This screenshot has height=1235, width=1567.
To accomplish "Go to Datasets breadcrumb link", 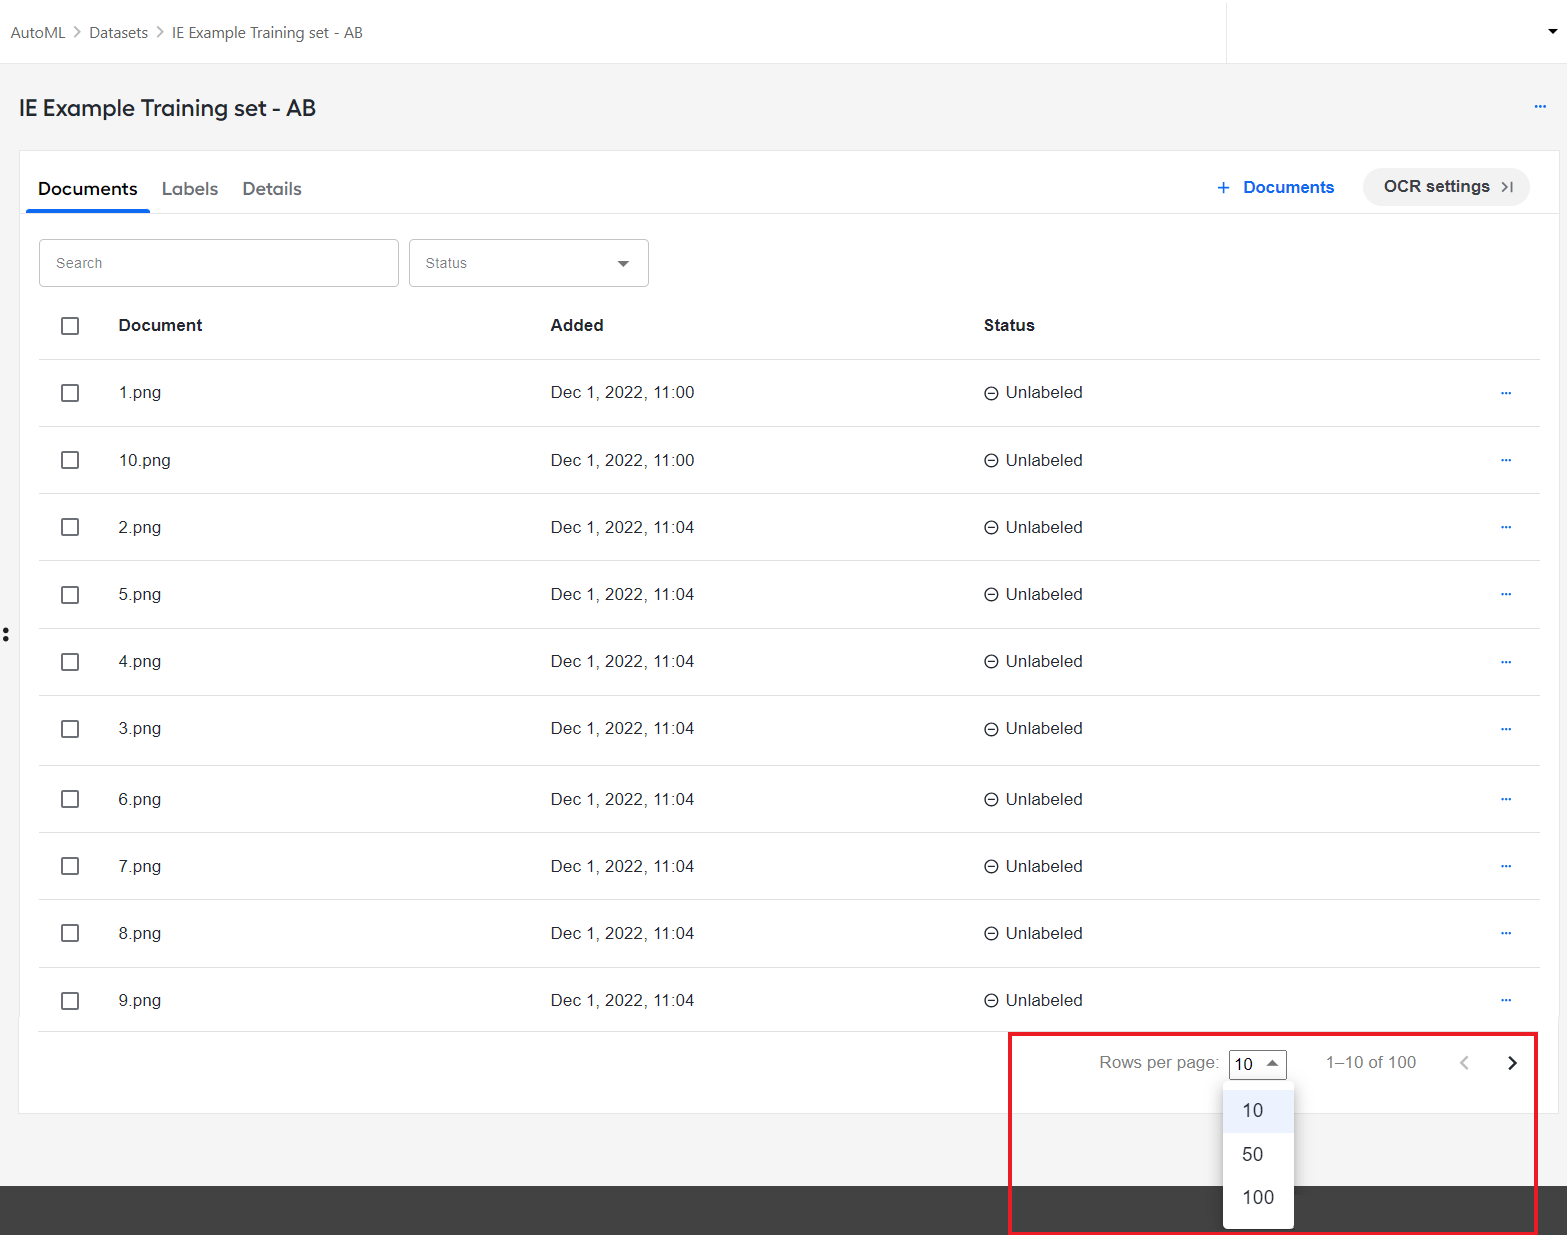I will point(119,33).
